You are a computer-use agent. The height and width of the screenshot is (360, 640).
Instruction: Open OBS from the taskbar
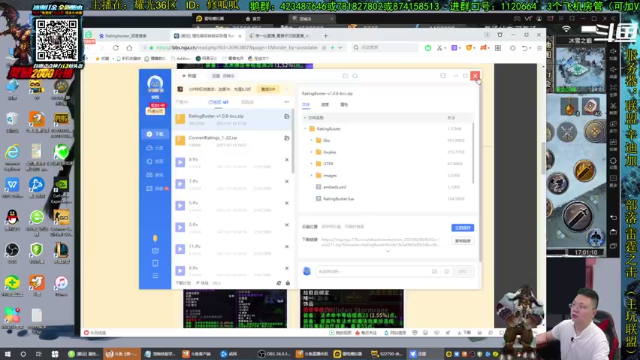(273, 354)
